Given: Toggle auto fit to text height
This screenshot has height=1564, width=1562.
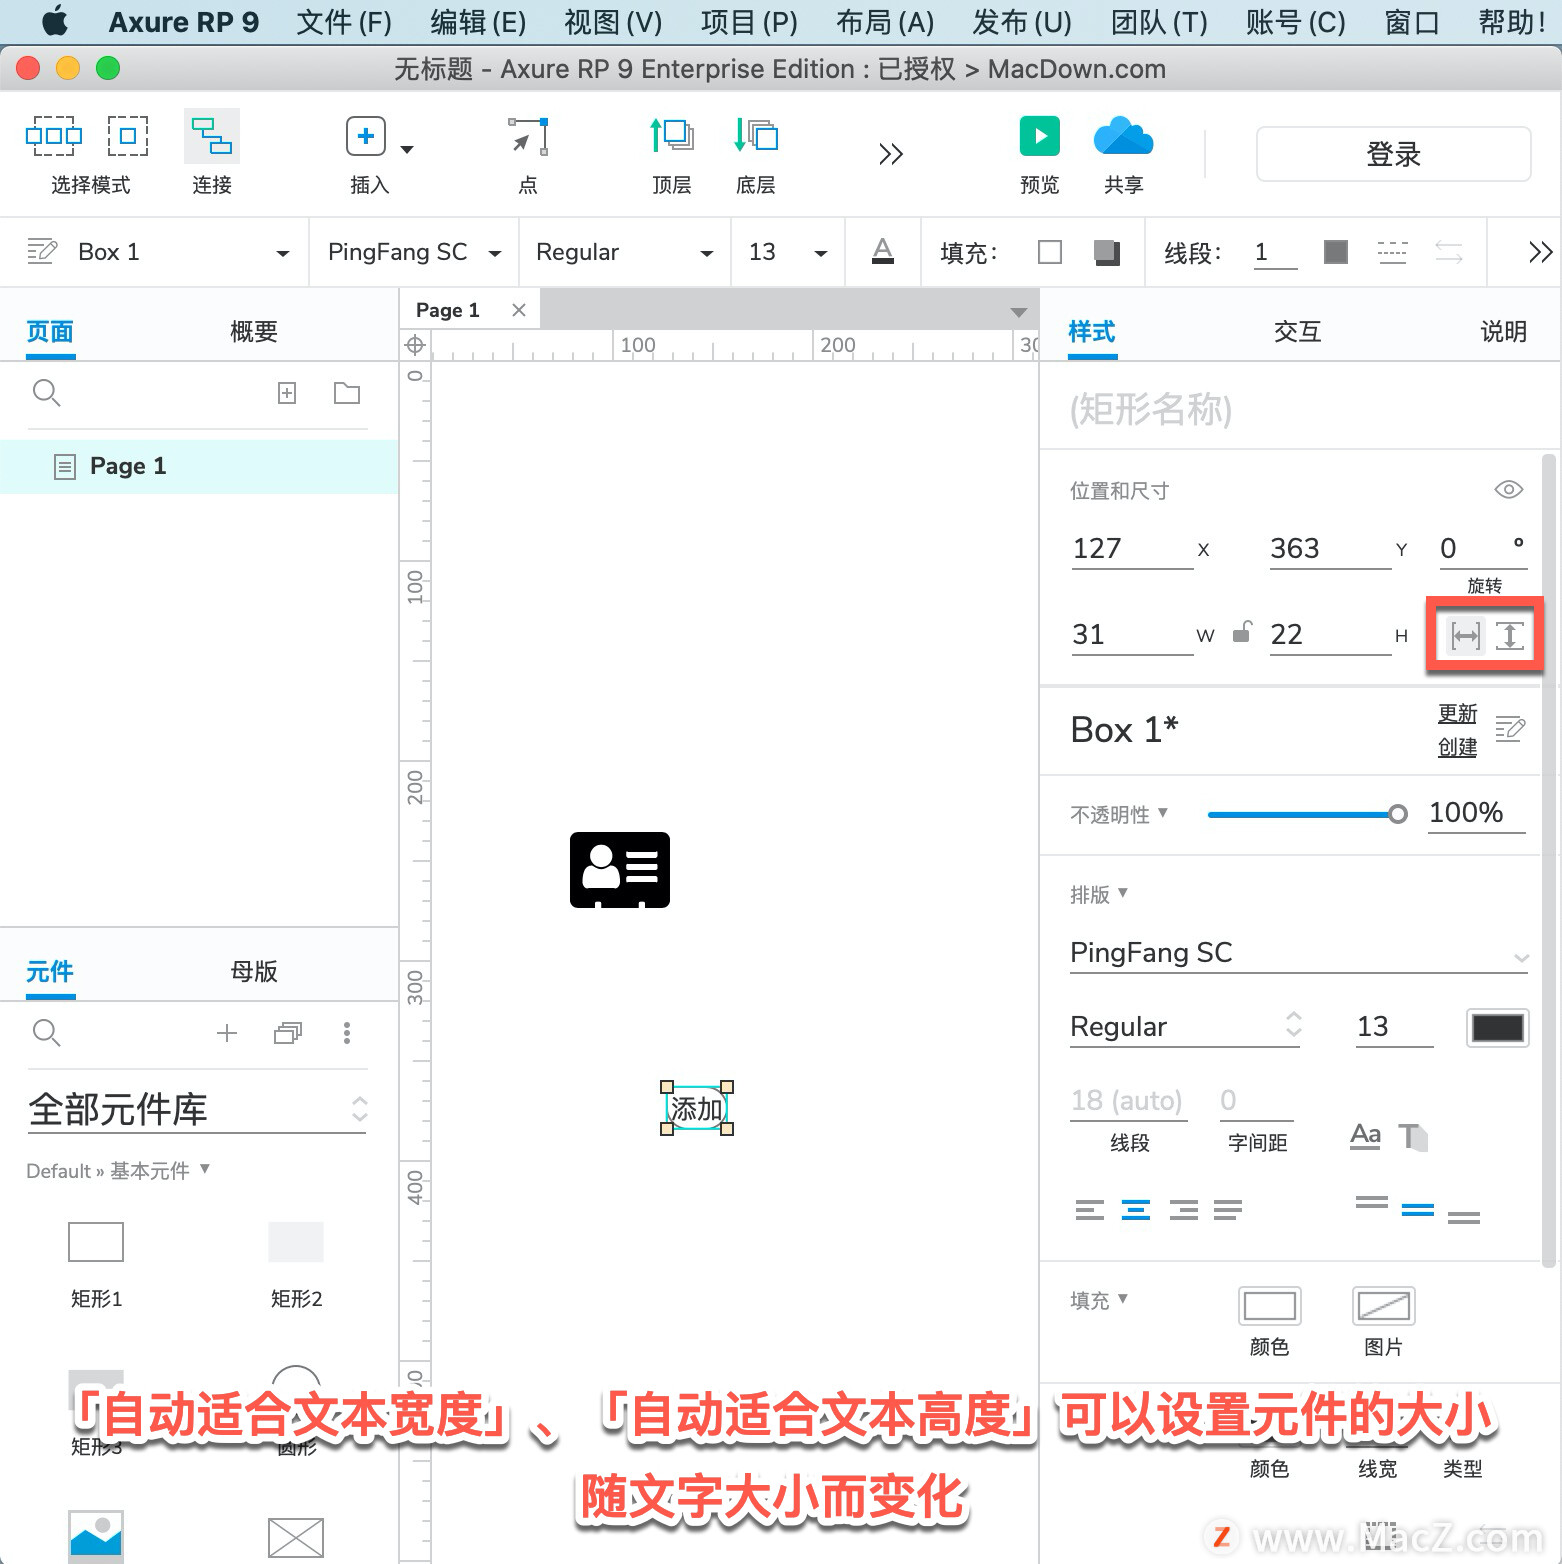Looking at the screenshot, I should pyautogui.click(x=1510, y=636).
